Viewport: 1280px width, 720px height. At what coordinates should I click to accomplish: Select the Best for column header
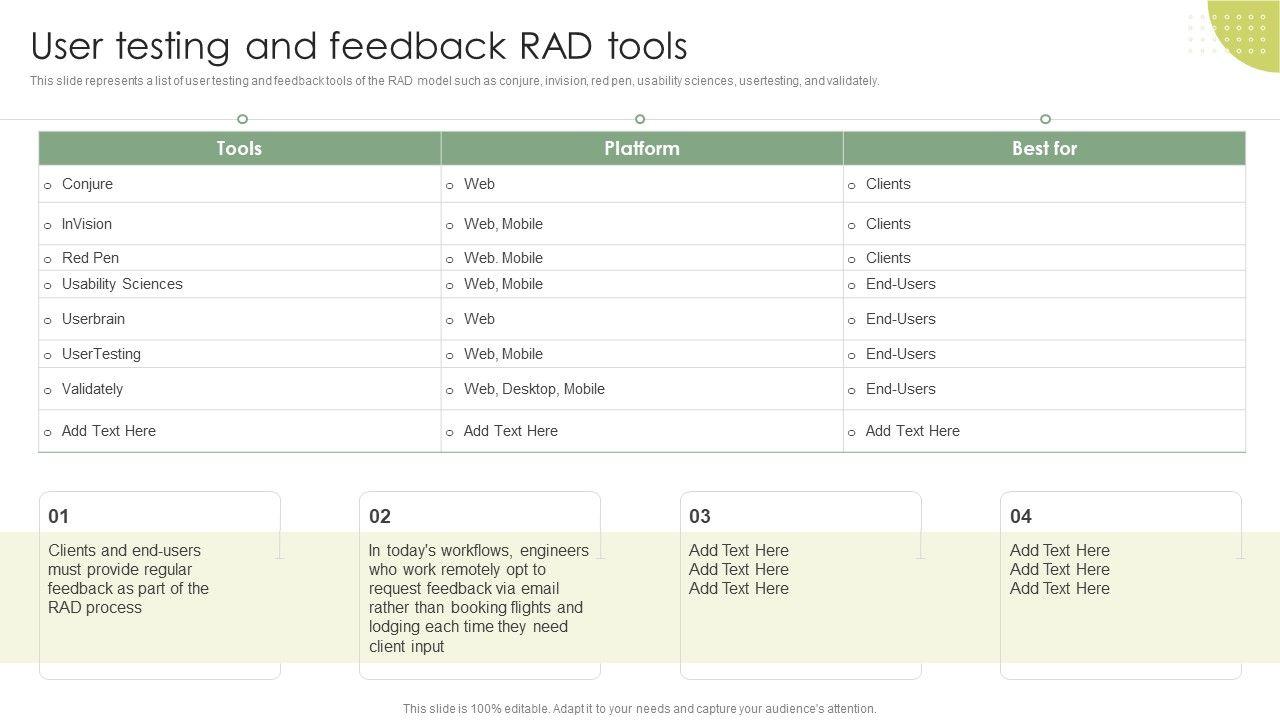click(x=1044, y=148)
